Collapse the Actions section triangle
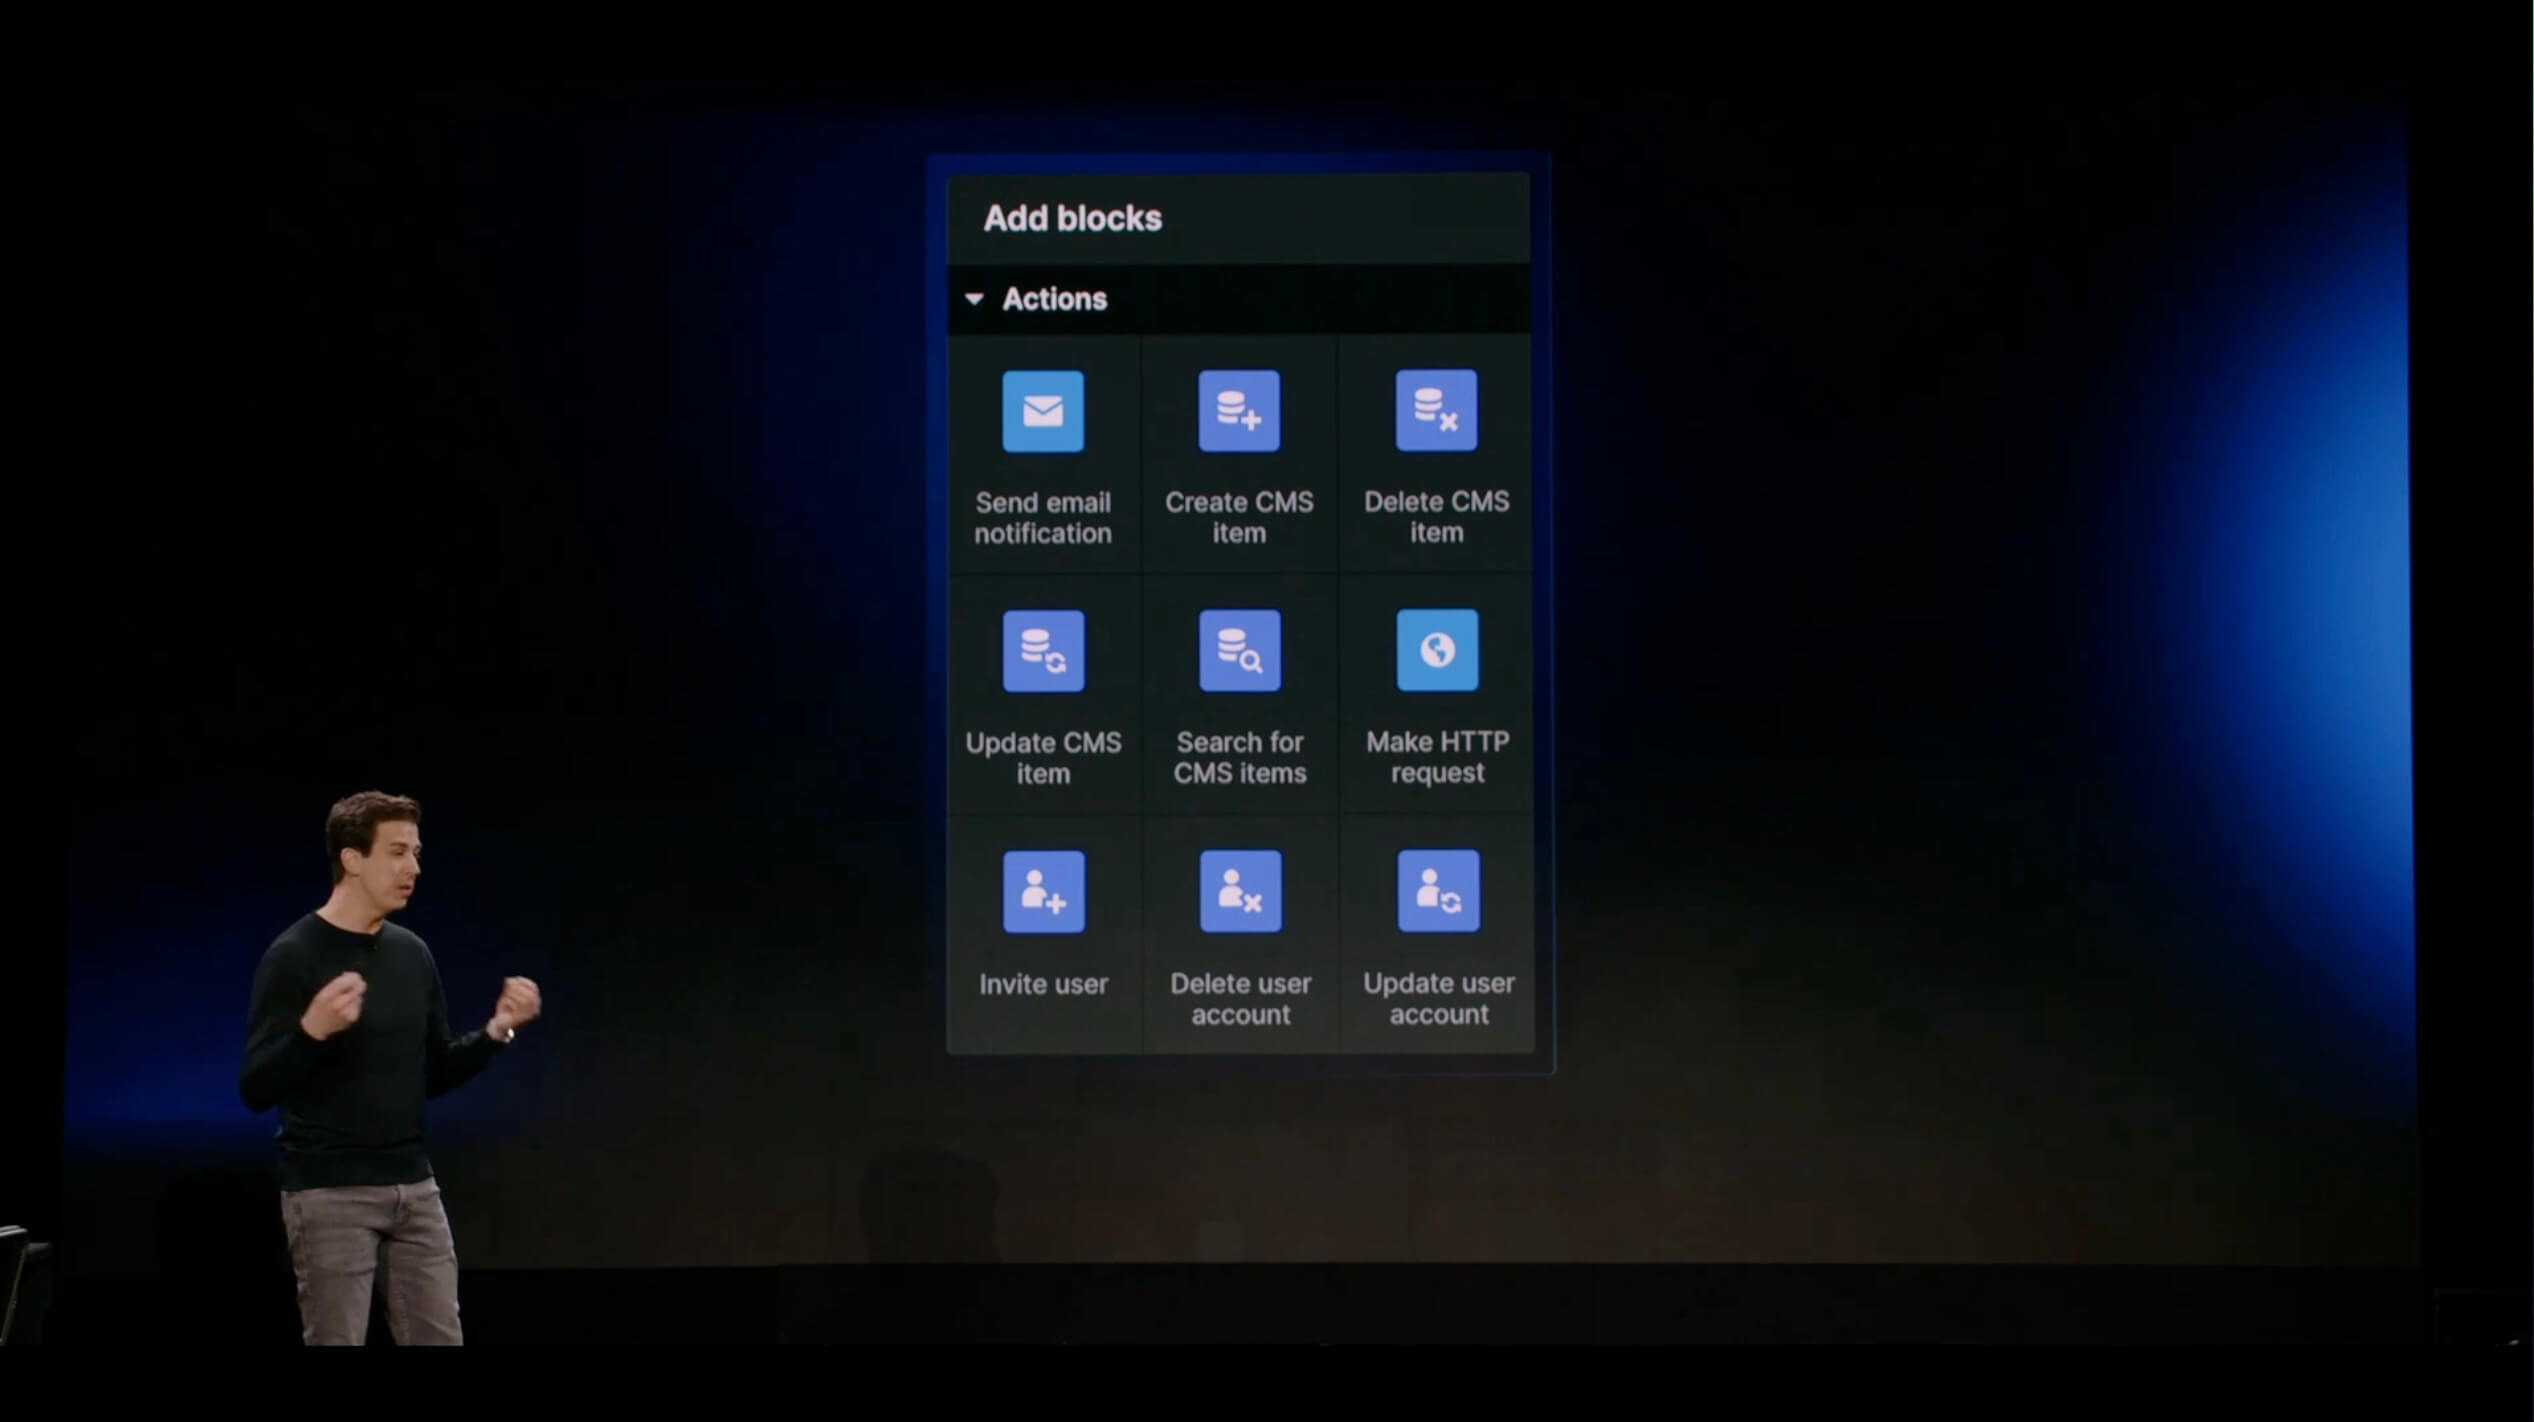2534x1422 pixels. pos(974,298)
